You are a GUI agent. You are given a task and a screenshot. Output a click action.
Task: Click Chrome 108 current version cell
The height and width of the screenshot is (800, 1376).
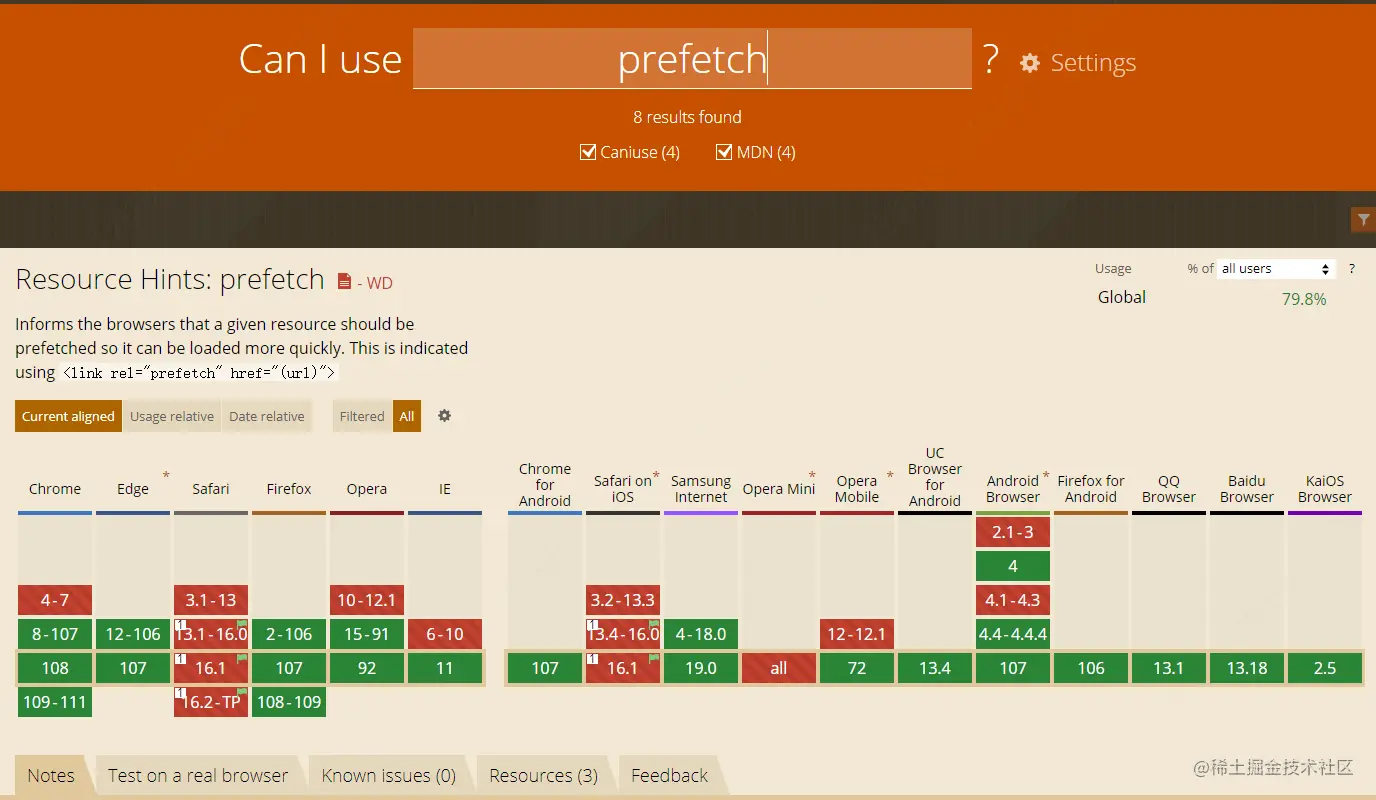pos(55,668)
